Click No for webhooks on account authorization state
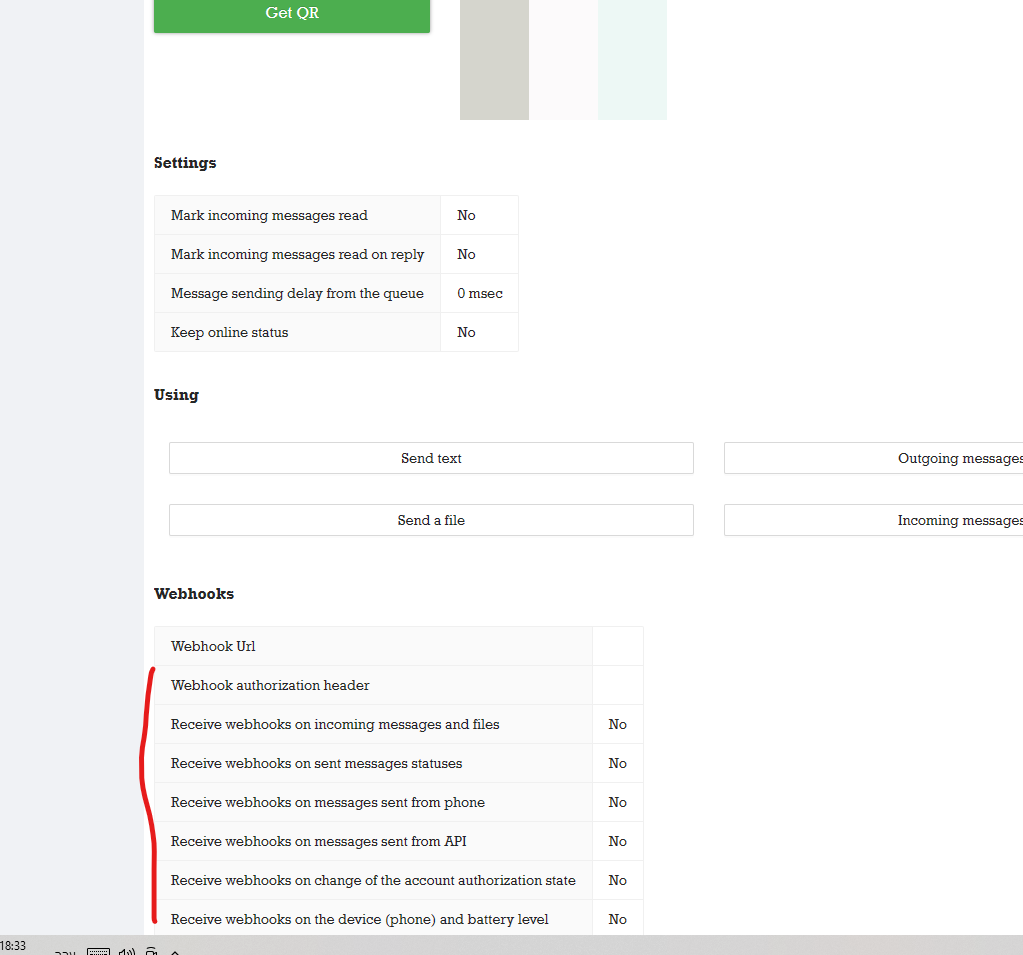This screenshot has width=1023, height=955. [x=617, y=881]
